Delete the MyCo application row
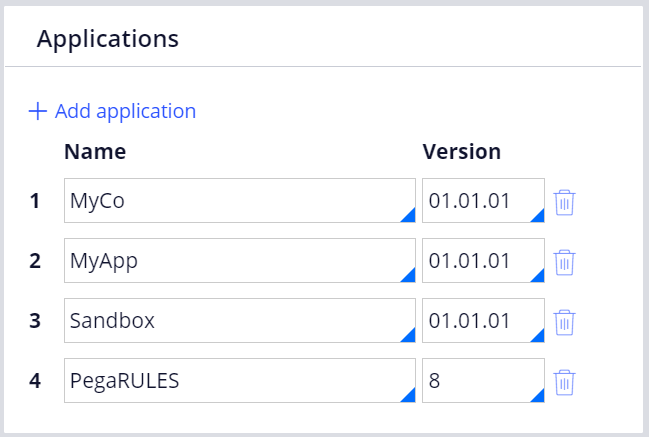 tap(565, 202)
